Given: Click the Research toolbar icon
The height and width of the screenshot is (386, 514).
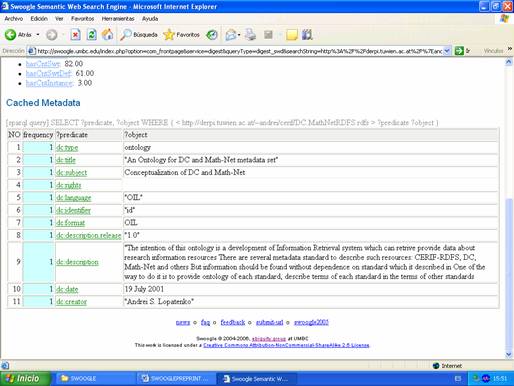Looking at the screenshot, I should 307,35.
